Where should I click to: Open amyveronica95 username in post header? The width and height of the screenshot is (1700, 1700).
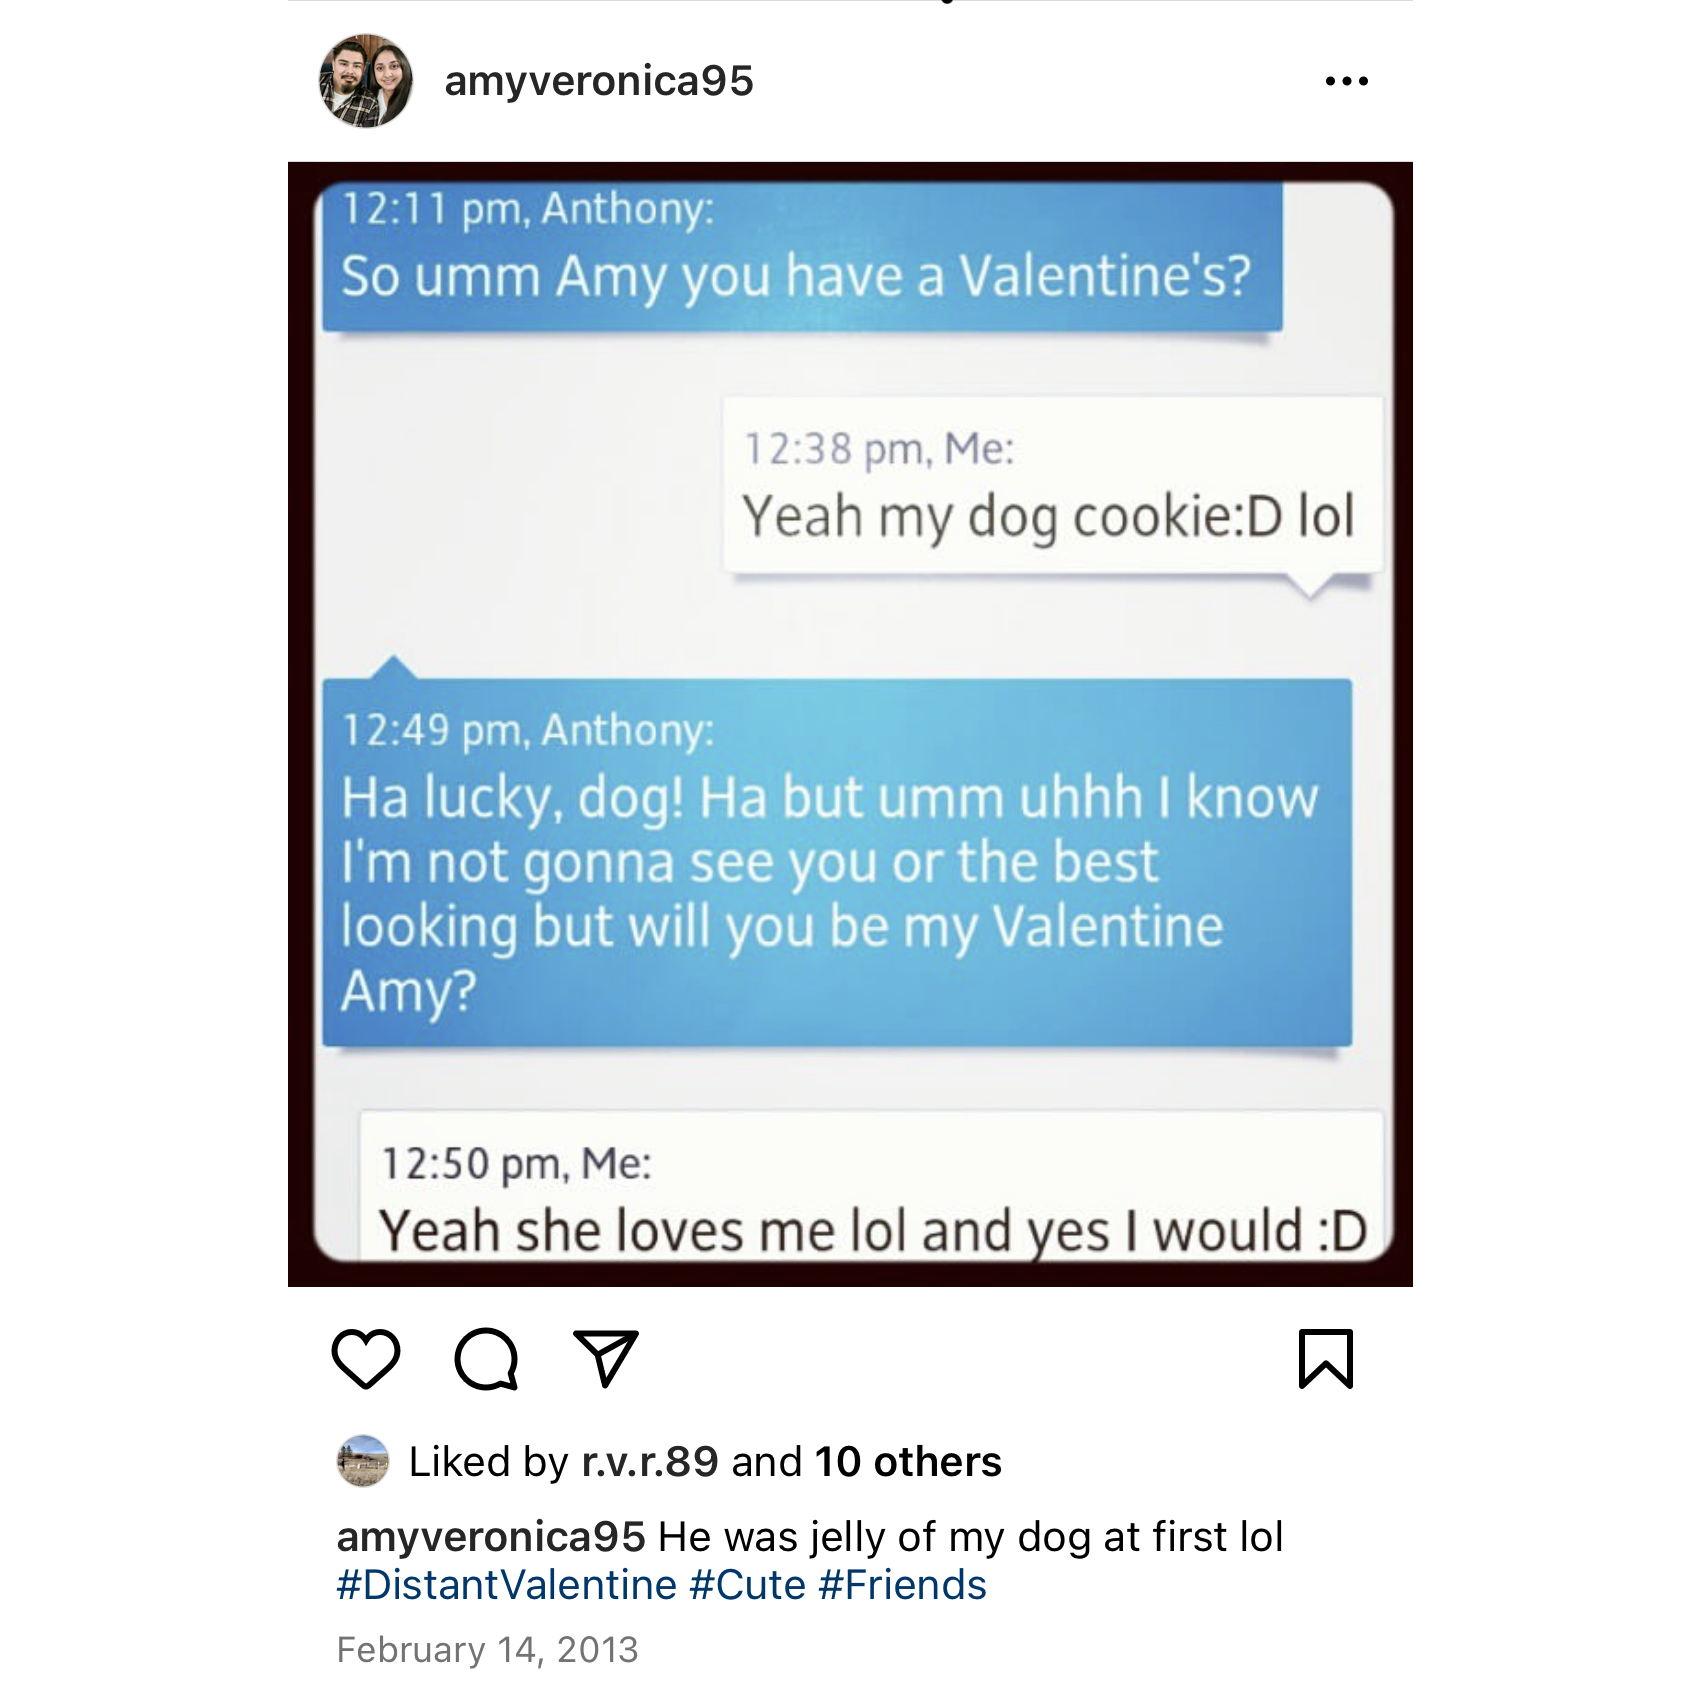(599, 81)
